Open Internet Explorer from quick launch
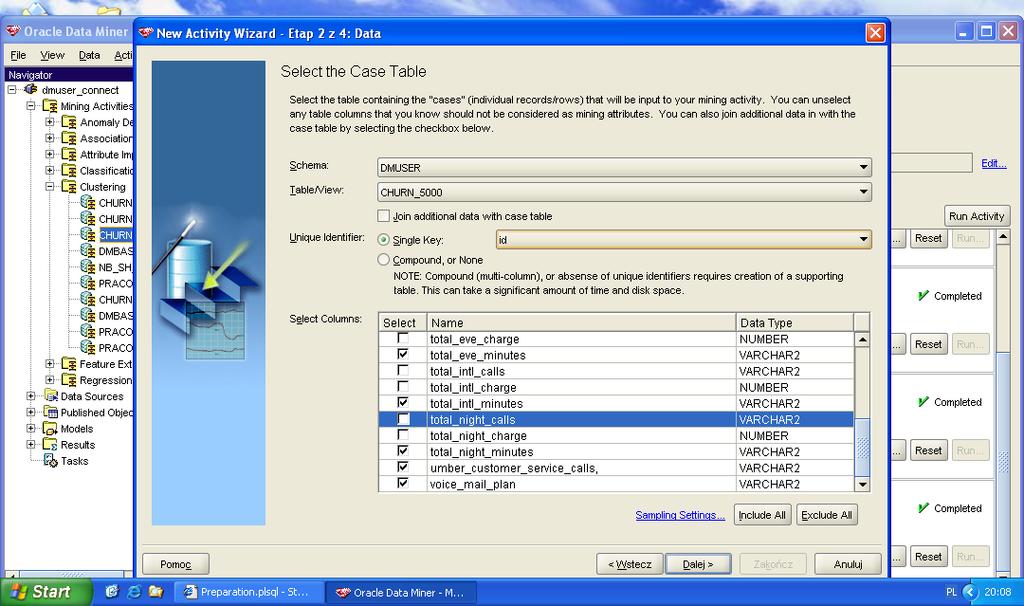The width and height of the screenshot is (1024, 606). (x=134, y=592)
